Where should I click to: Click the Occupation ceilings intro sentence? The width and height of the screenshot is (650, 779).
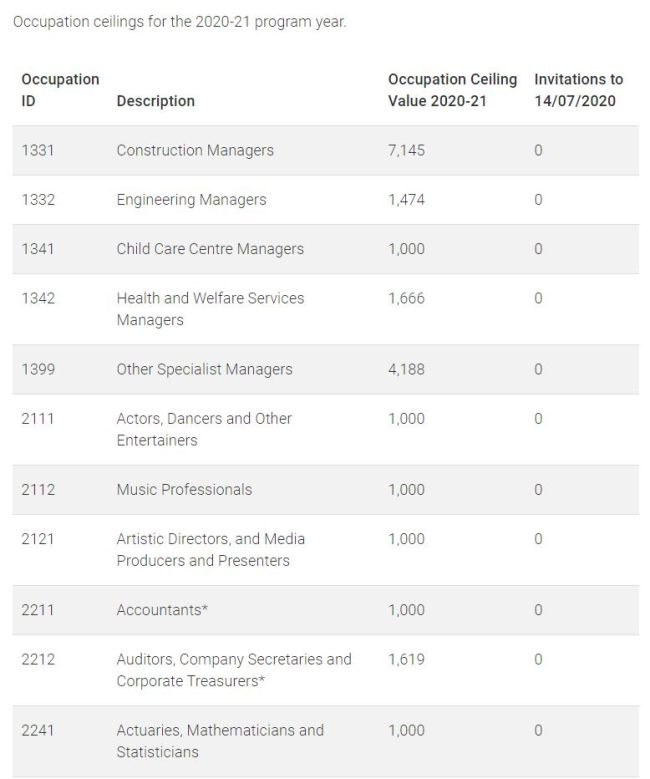179,22
